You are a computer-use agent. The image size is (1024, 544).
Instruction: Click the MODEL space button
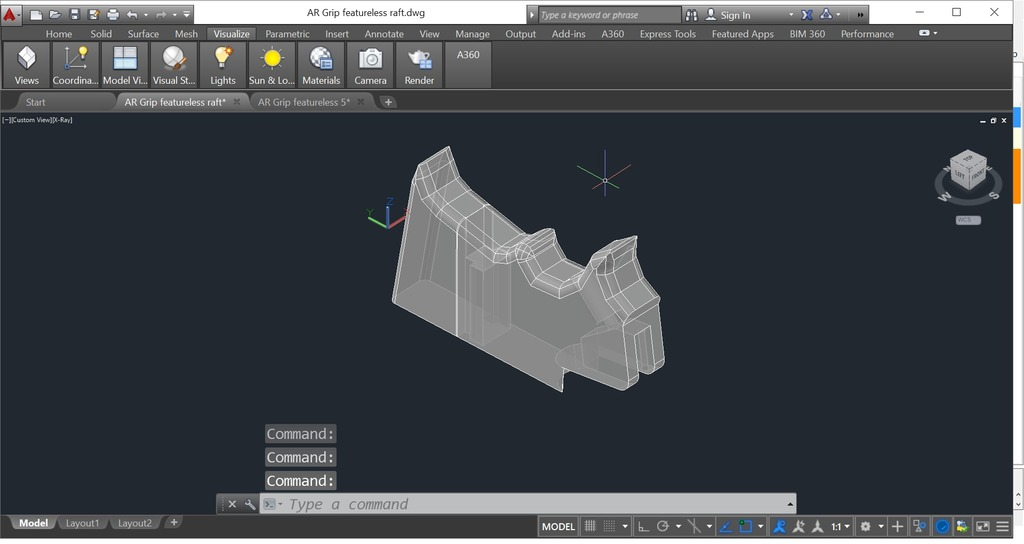(558, 526)
